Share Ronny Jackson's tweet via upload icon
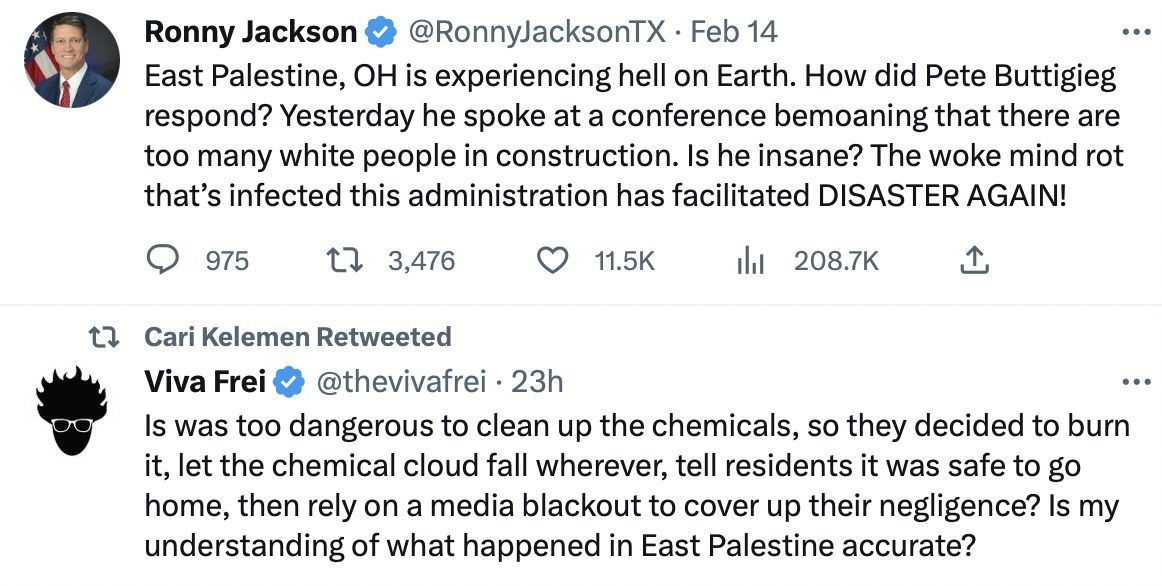The image size is (1162, 586). tap(973, 261)
